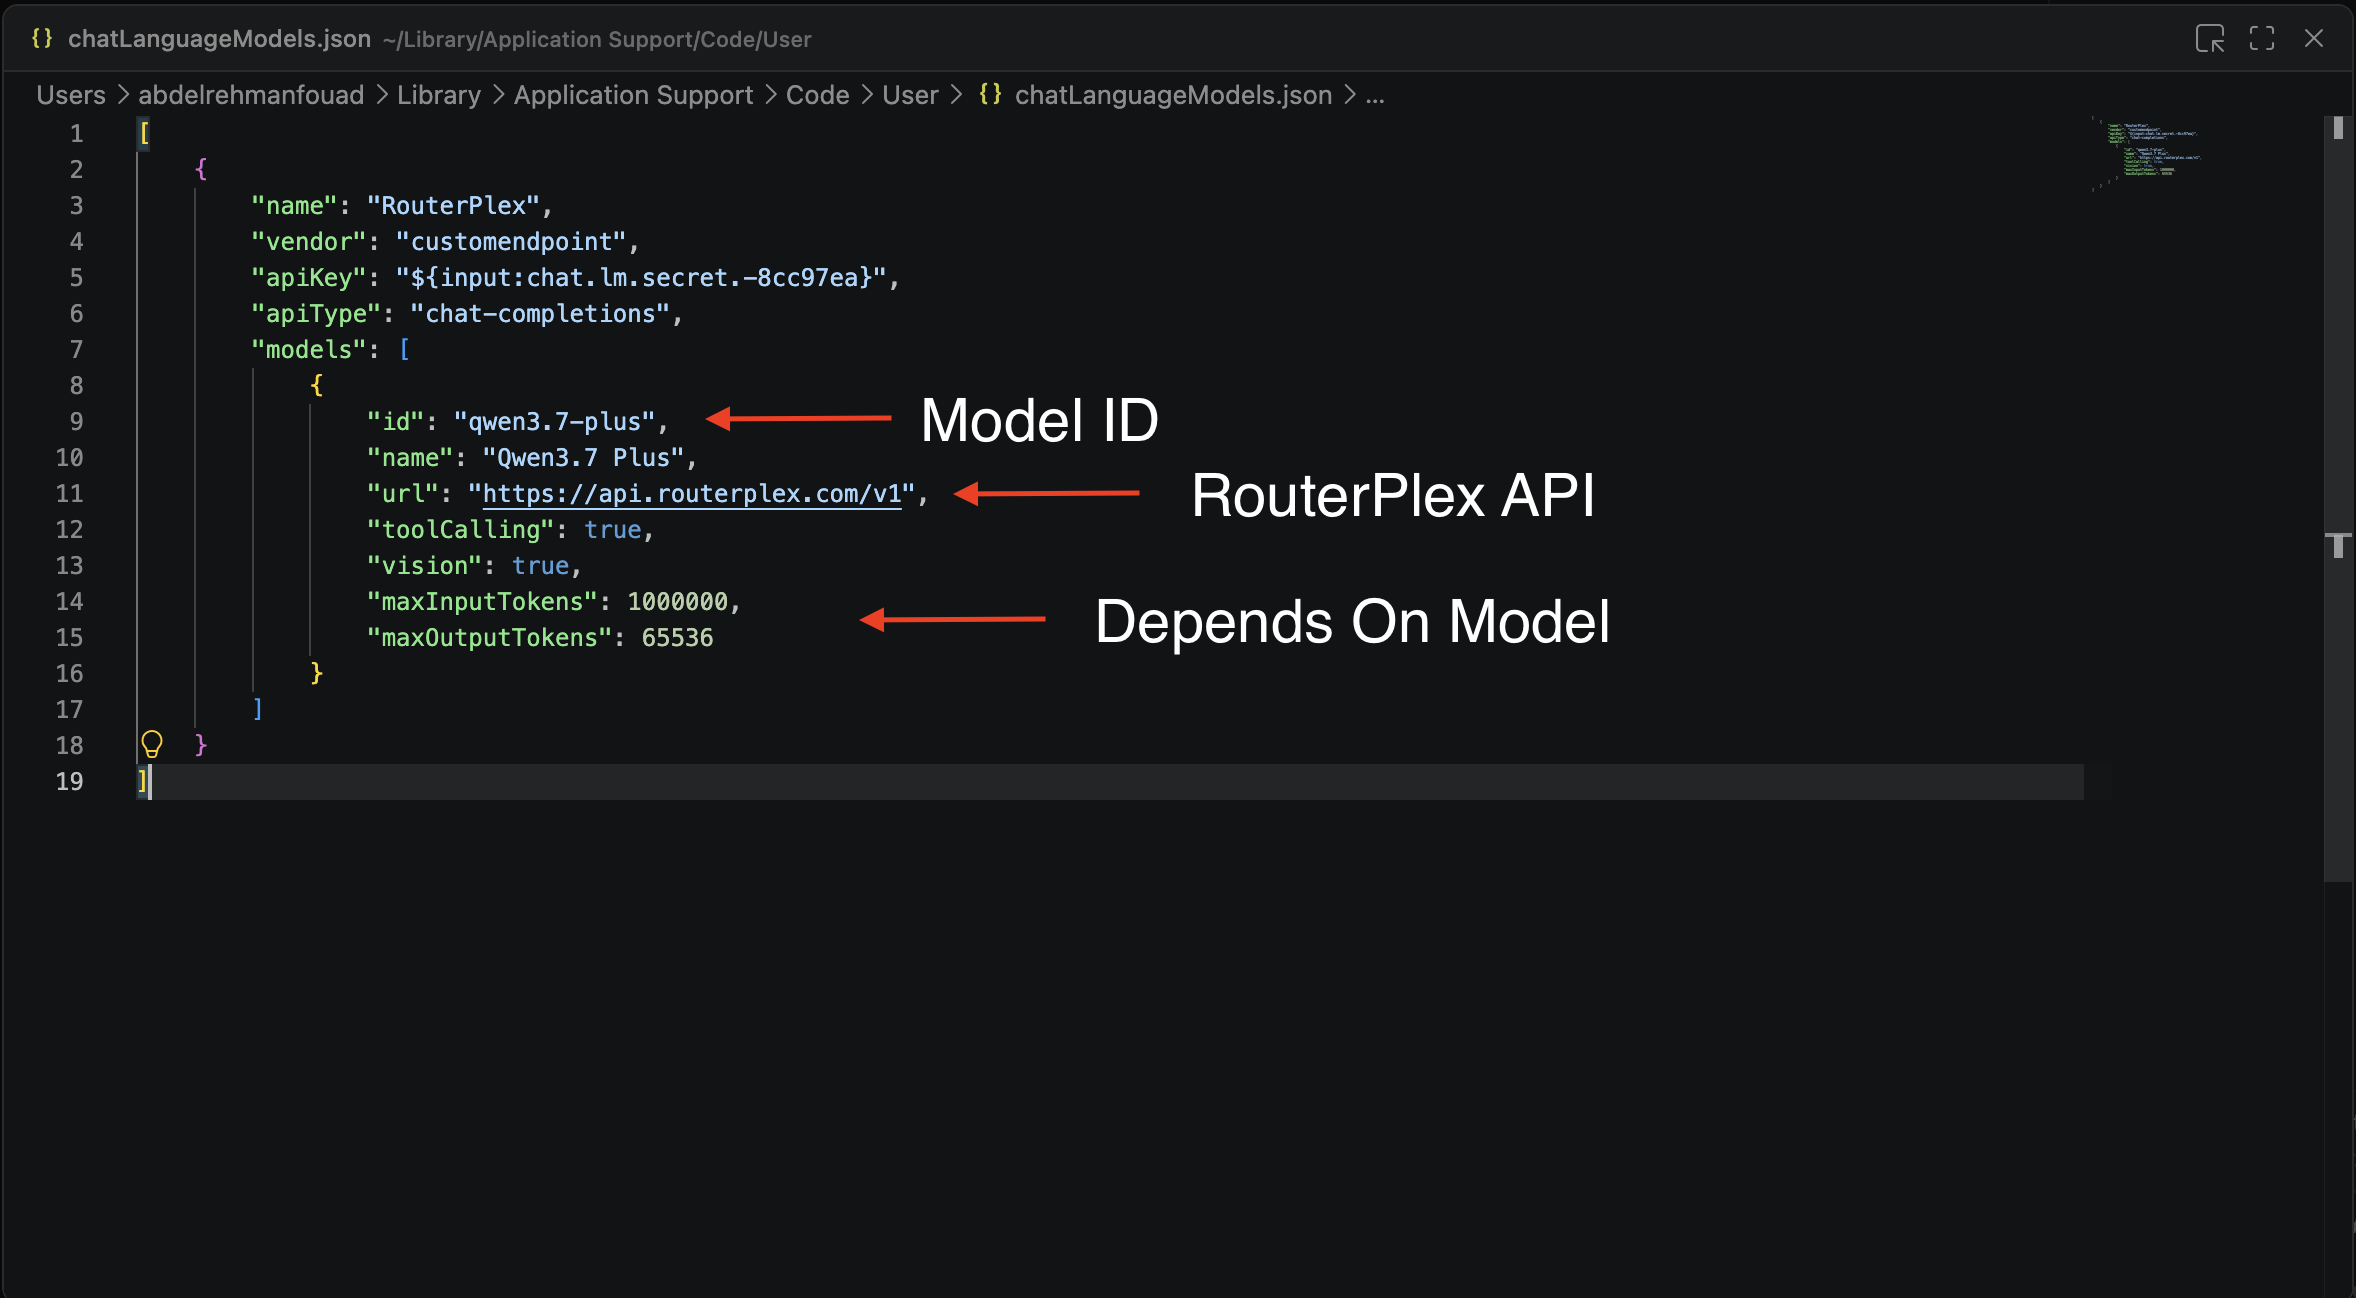Image resolution: width=2356 pixels, height=1298 pixels.
Task: Click the closing curly brace on line 18
Action: point(201,744)
